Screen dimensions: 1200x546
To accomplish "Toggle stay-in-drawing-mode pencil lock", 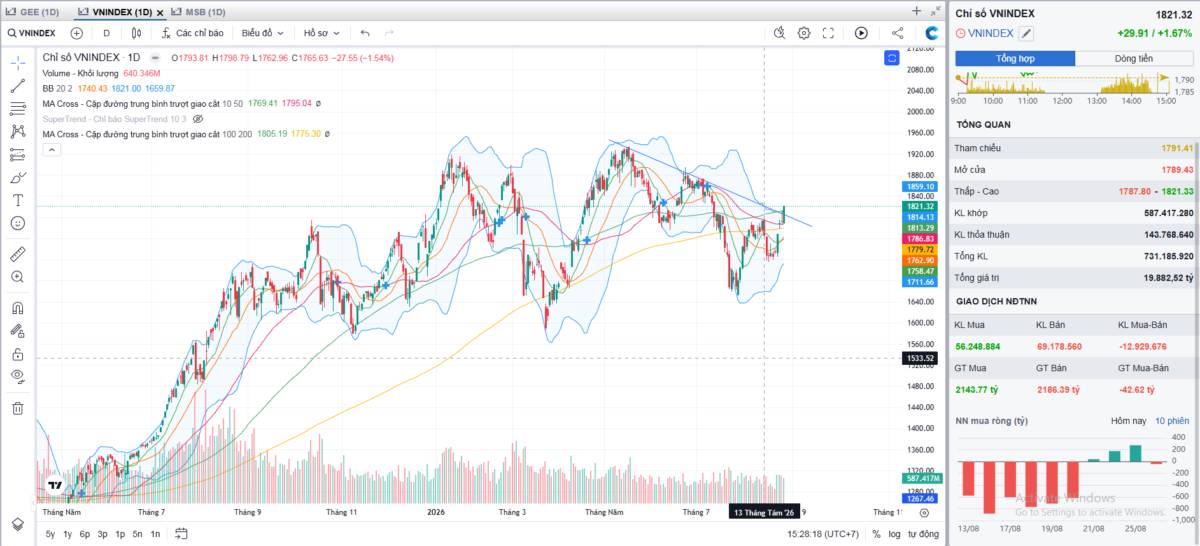I will (x=17, y=331).
